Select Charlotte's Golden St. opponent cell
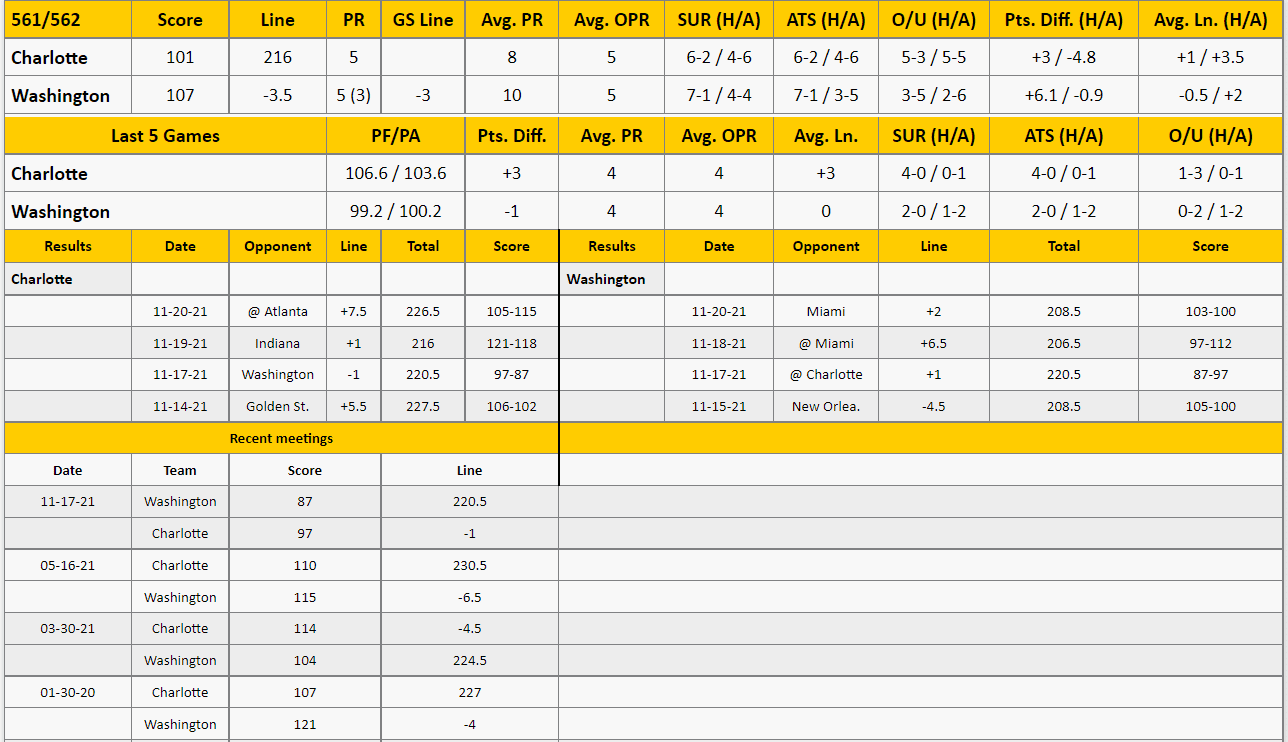This screenshot has height=742, width=1288. 278,406
